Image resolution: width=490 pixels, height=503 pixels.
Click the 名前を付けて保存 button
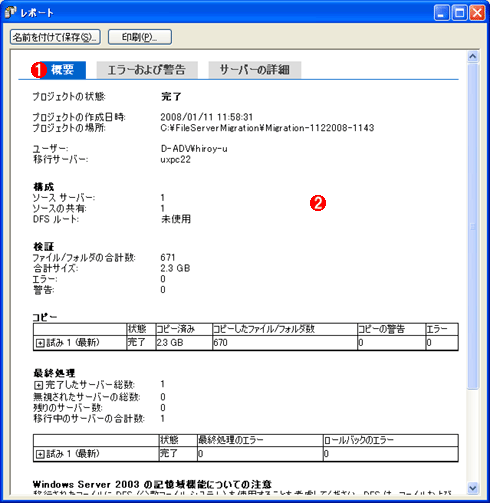[55, 37]
